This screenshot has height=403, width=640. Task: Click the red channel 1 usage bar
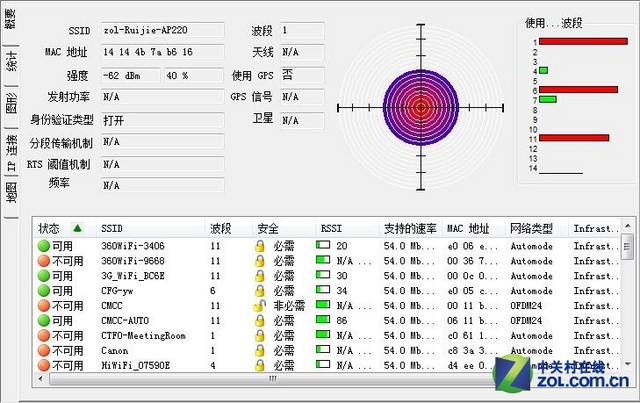(583, 41)
